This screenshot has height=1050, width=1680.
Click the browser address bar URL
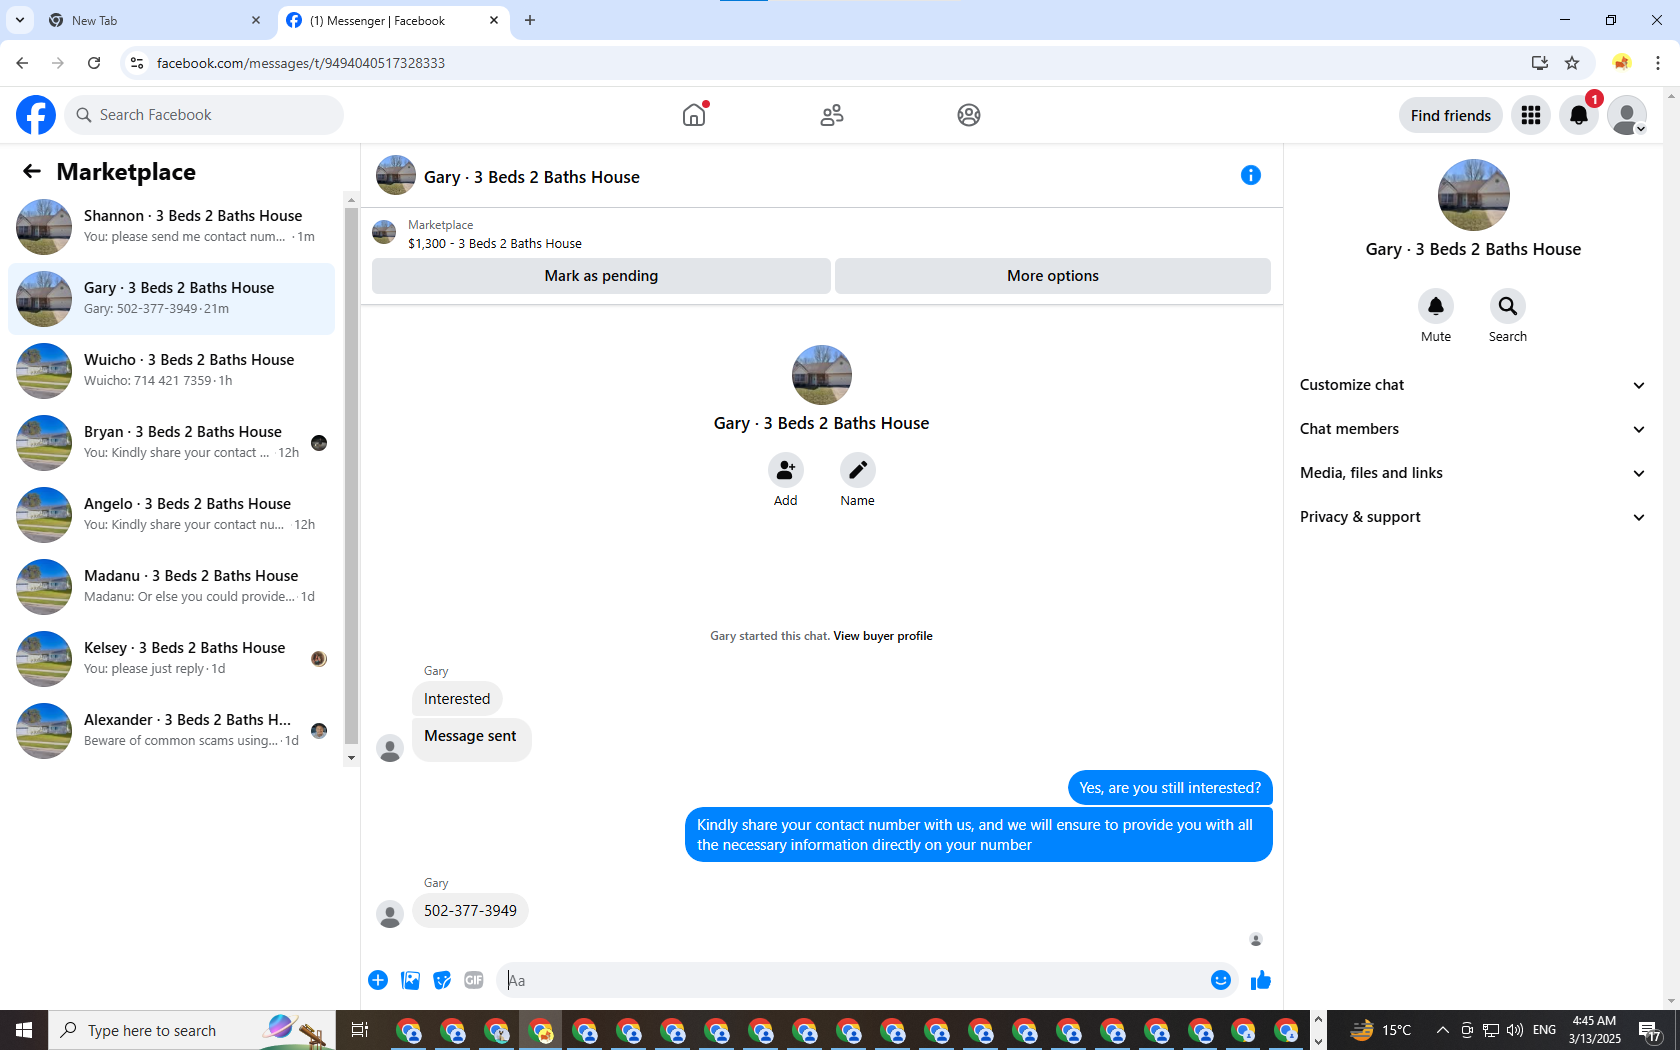click(x=301, y=63)
